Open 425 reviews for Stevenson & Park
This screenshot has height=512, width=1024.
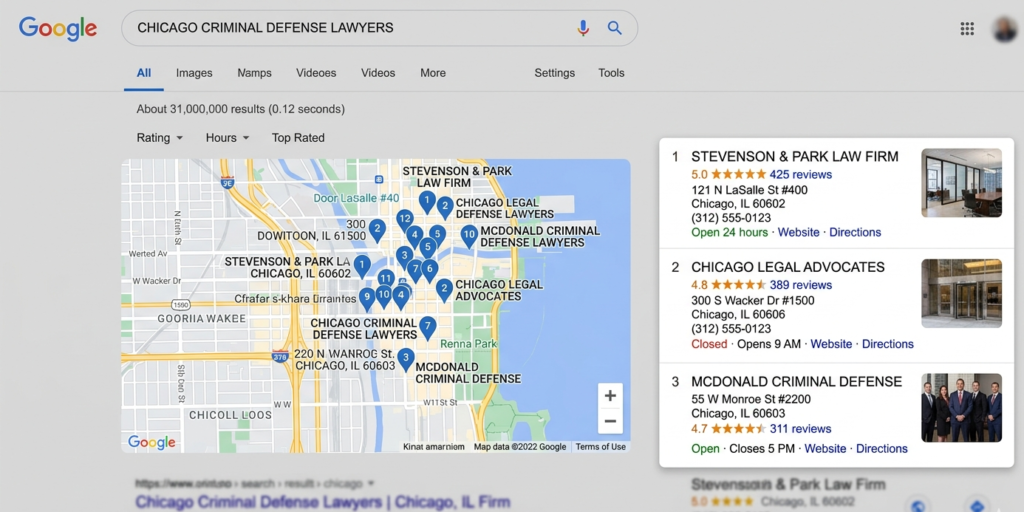pos(801,174)
